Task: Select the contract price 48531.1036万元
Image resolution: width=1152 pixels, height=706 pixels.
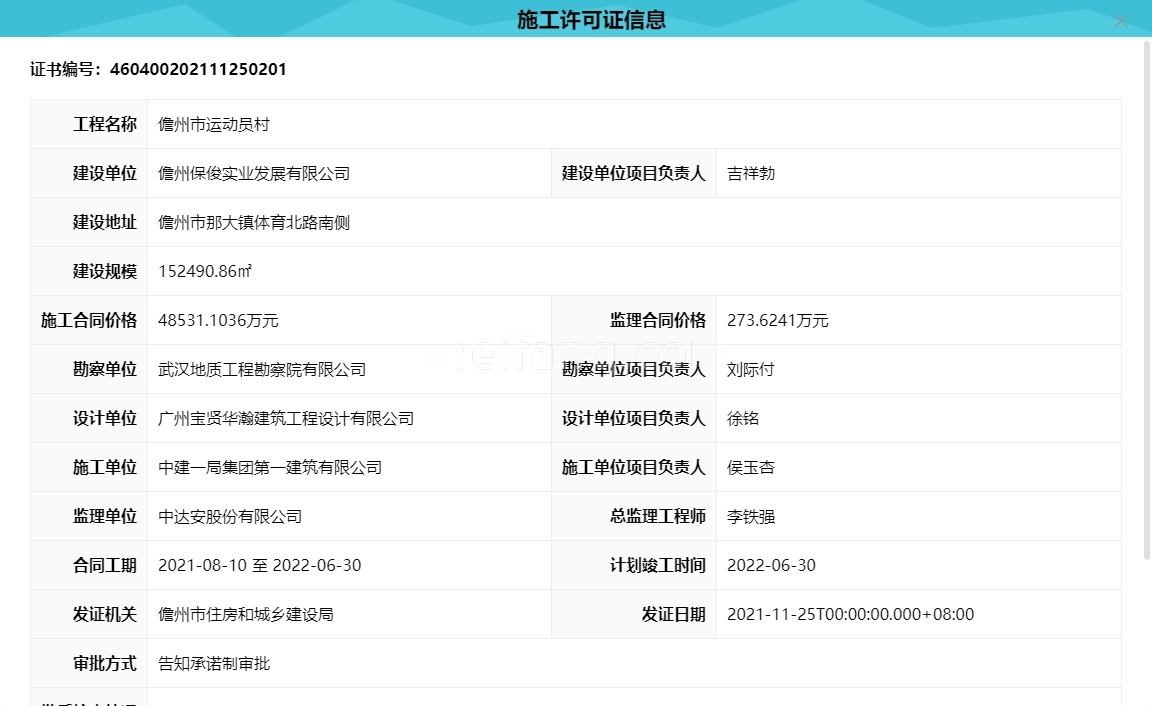Action: pyautogui.click(x=218, y=321)
